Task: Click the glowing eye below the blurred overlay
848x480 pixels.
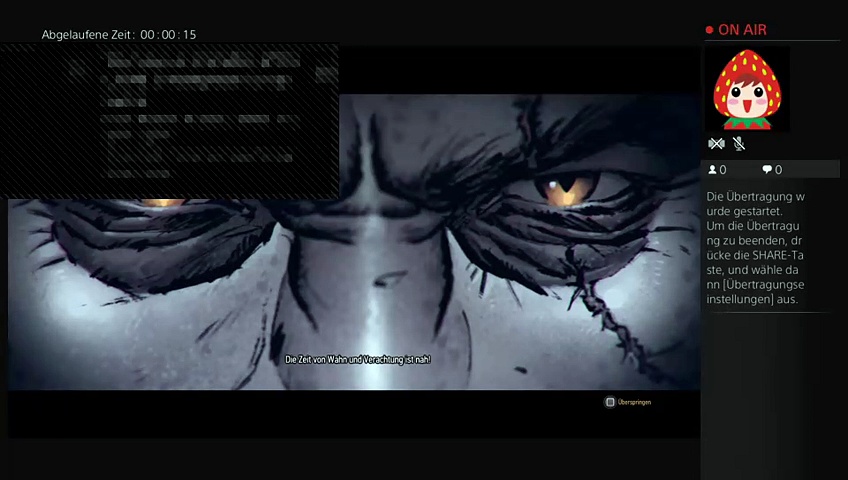Action: pos(160,204)
